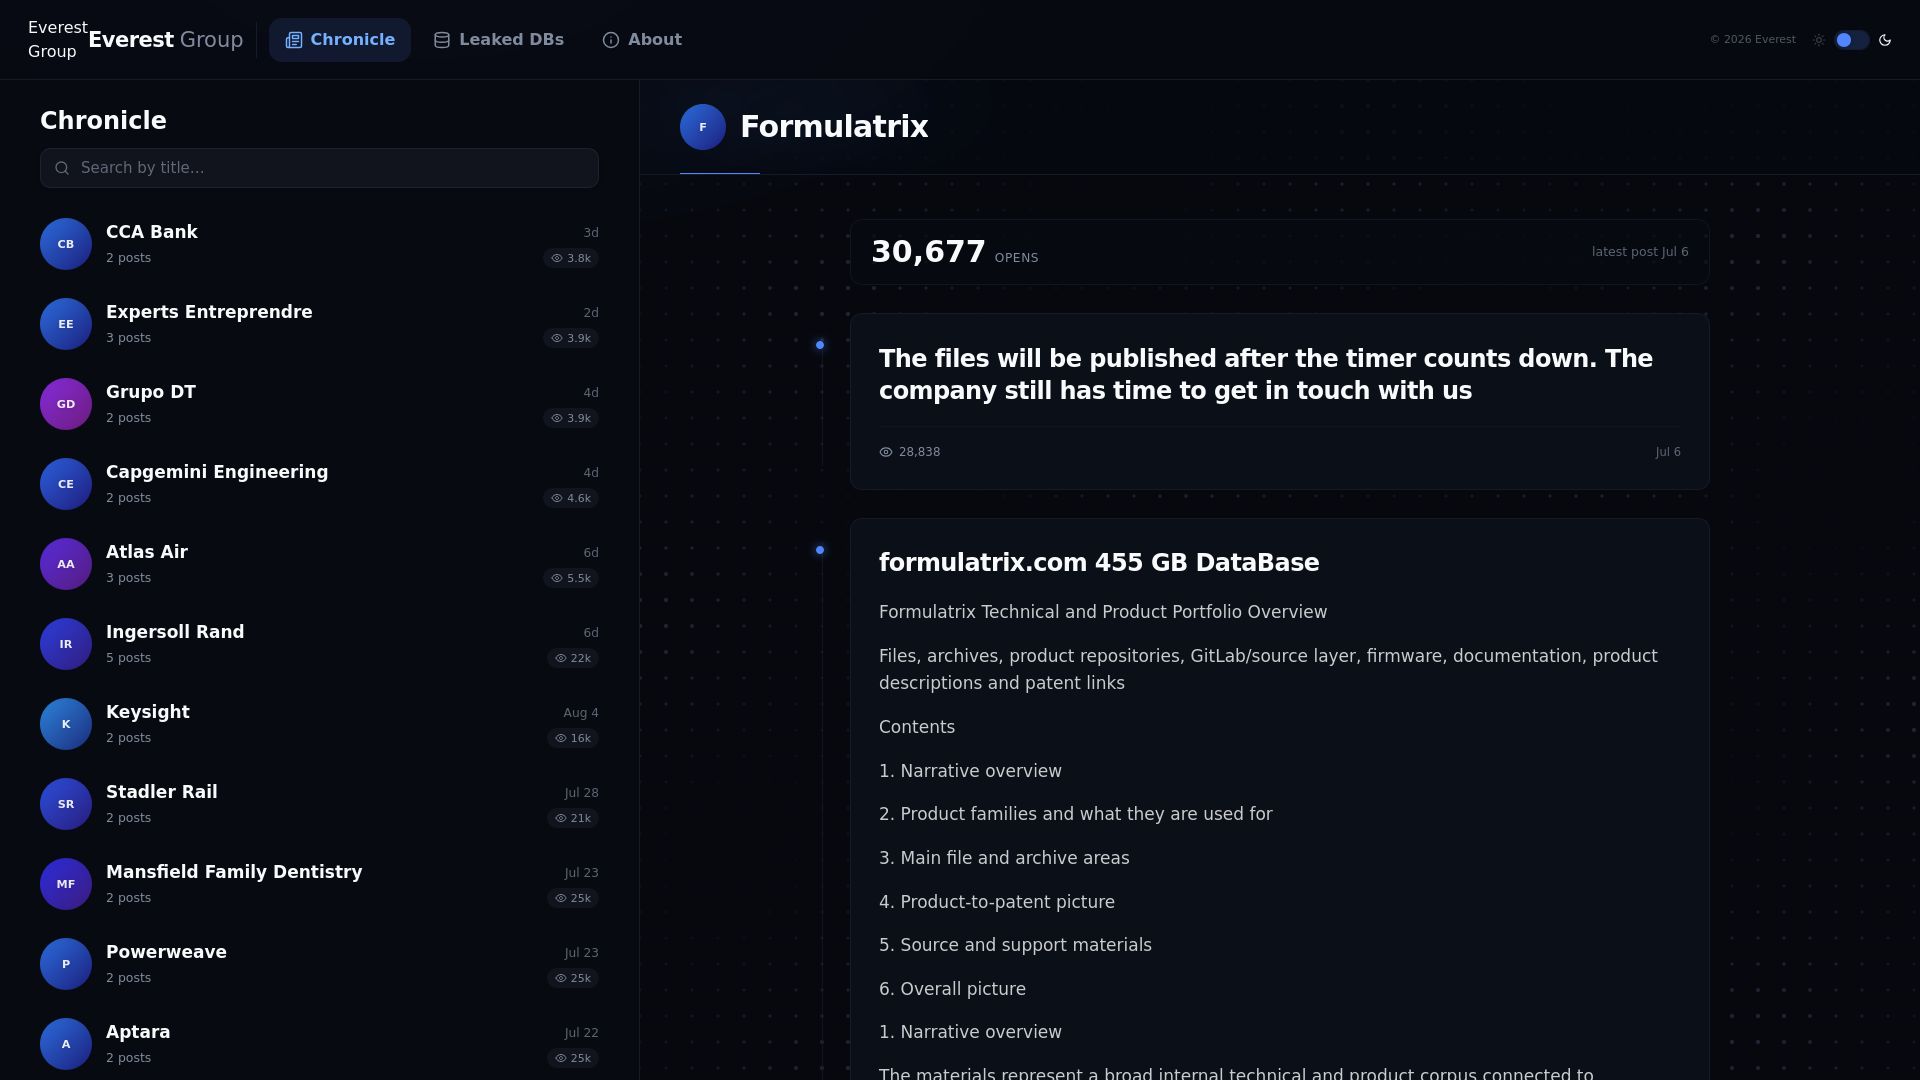The image size is (1920, 1080).
Task: Click the 30,677 opens counter
Action: (x=954, y=252)
